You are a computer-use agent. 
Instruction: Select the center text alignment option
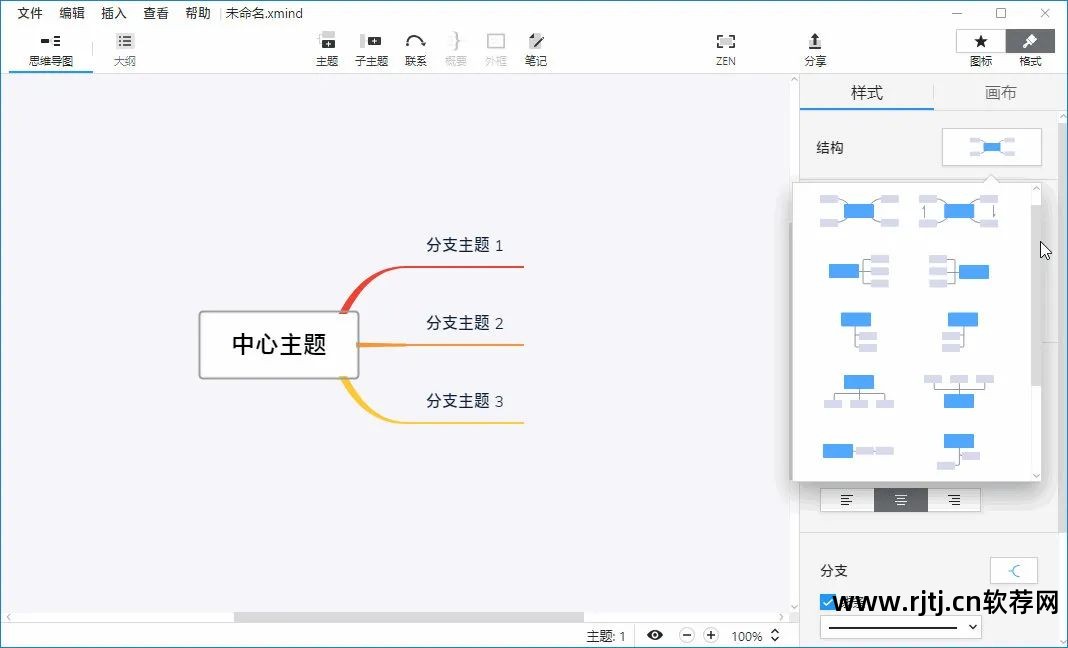pos(900,499)
